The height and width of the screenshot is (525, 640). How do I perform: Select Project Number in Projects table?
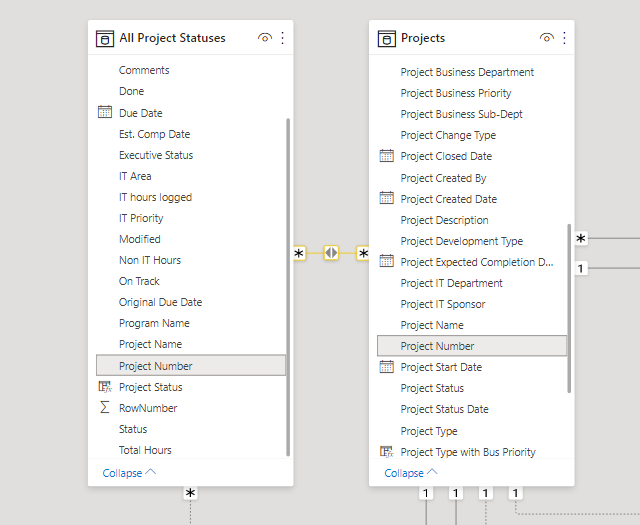(472, 346)
